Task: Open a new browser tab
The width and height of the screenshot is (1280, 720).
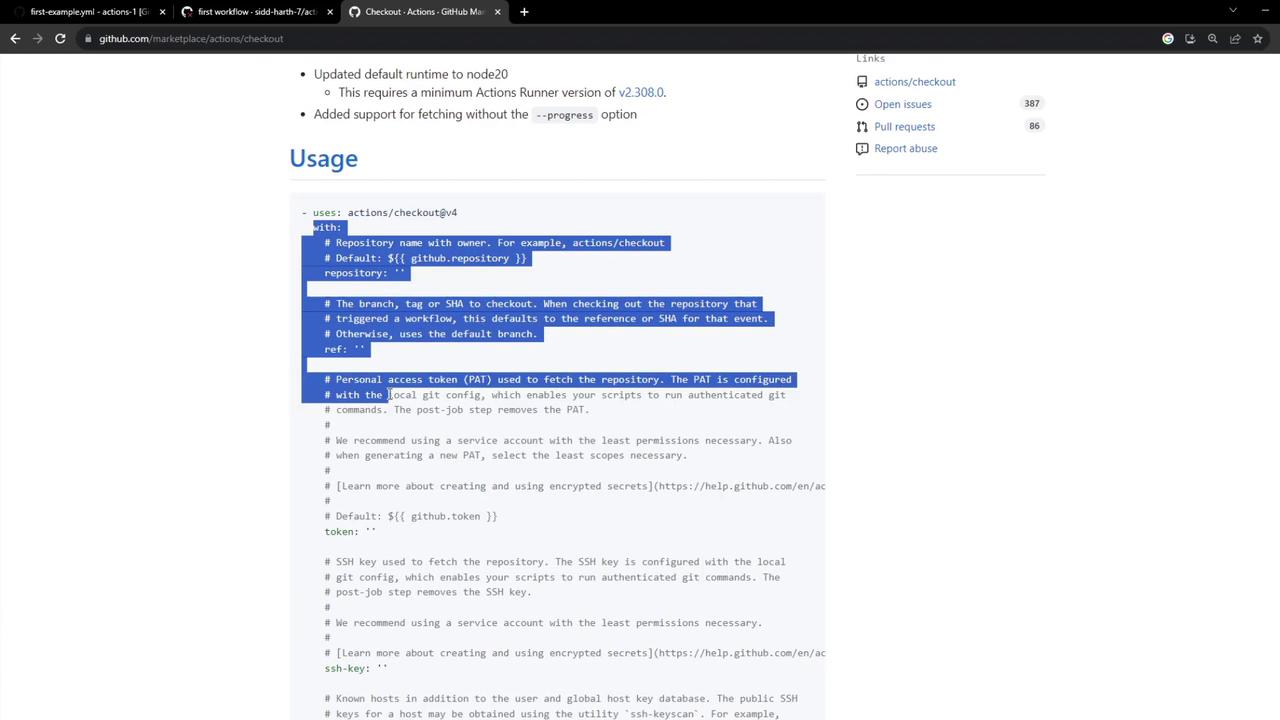Action: [524, 12]
